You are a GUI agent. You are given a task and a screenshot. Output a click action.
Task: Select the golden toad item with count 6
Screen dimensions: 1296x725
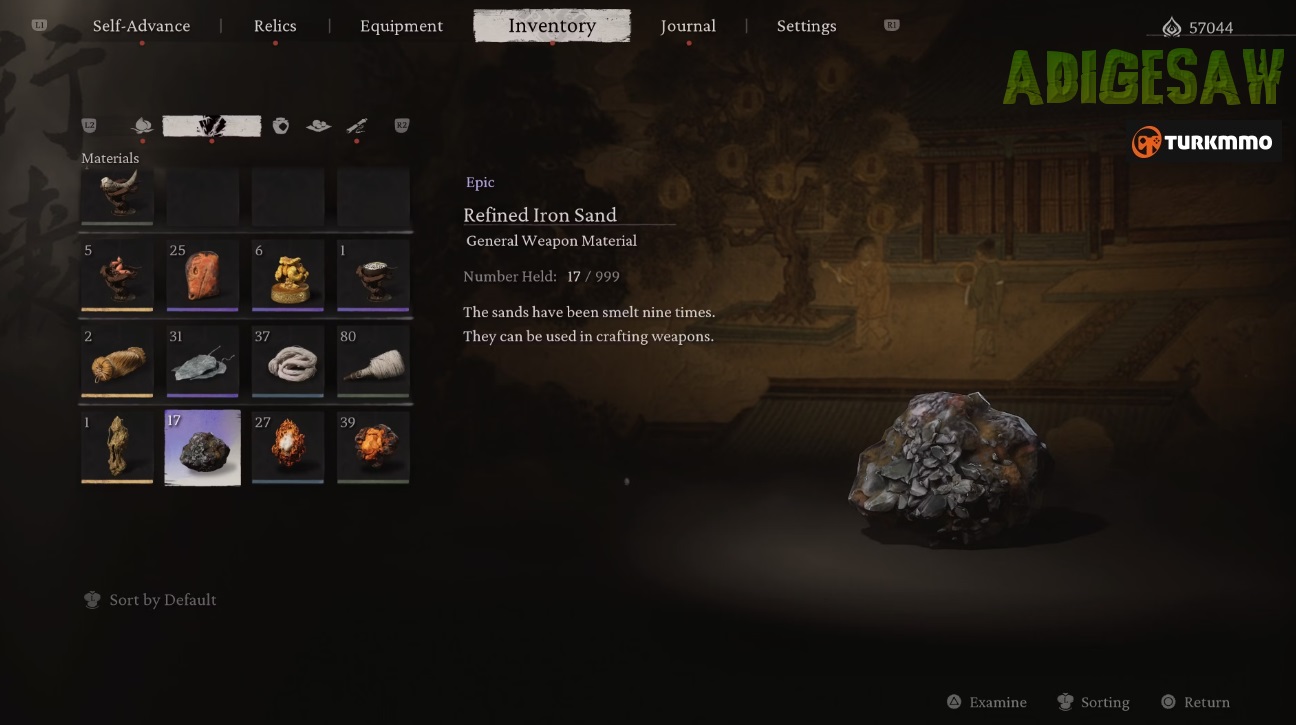point(288,275)
